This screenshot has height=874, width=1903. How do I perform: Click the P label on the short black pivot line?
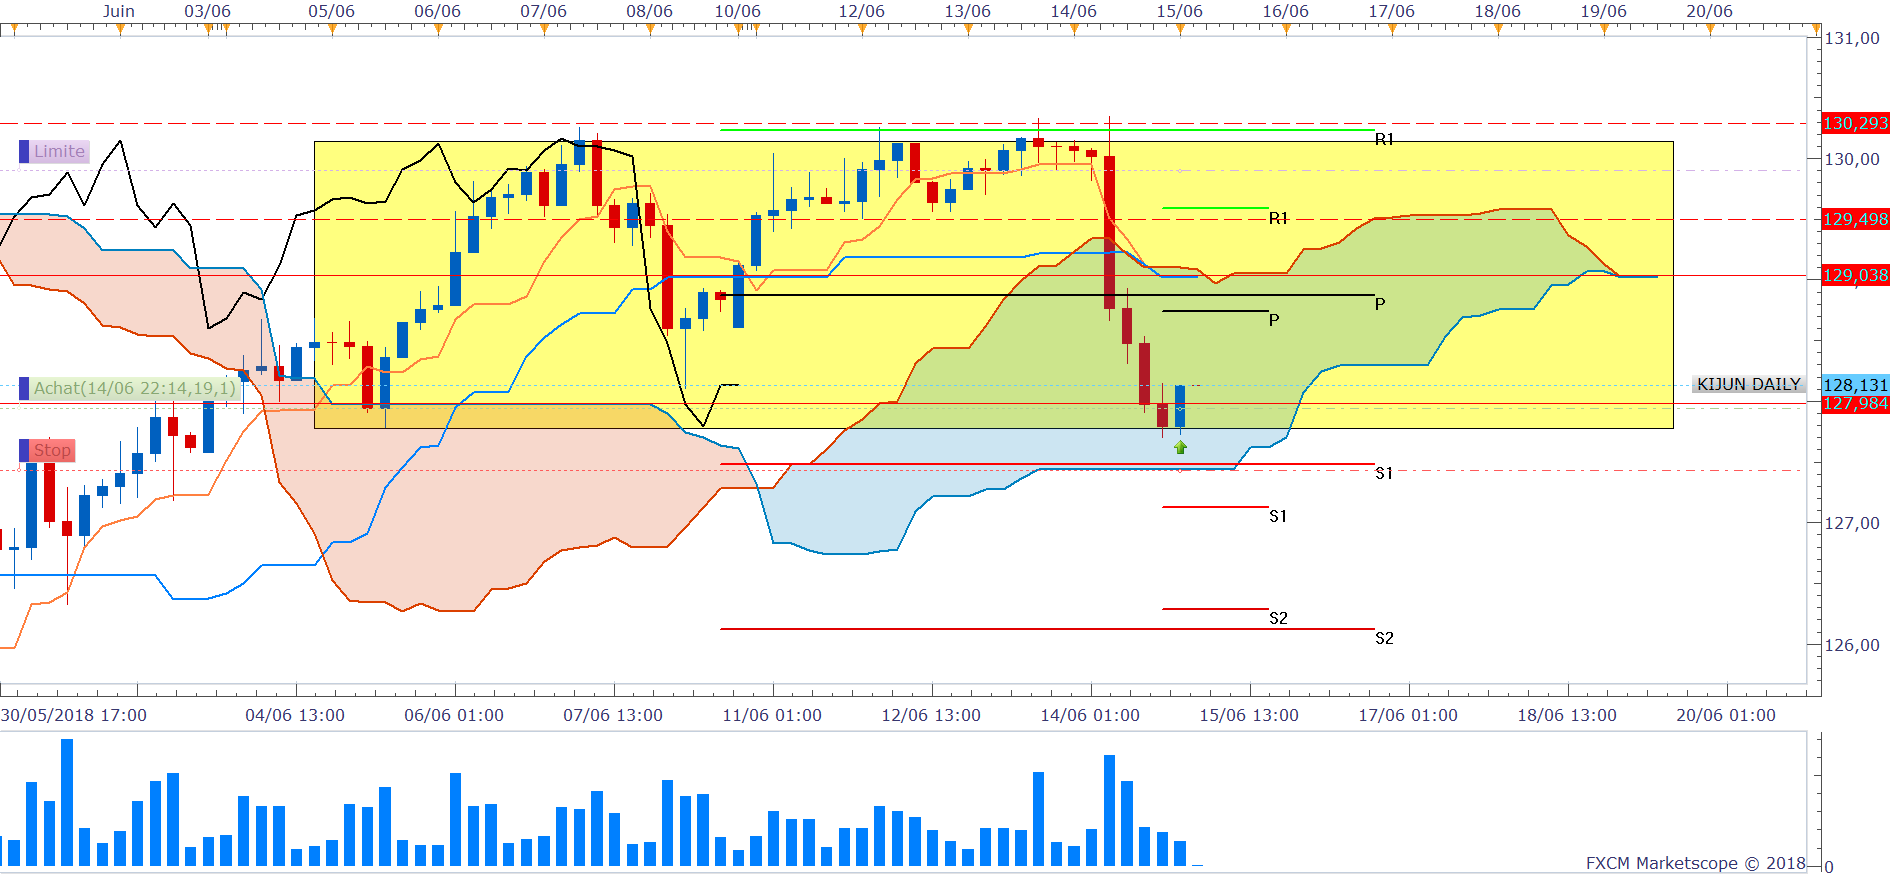click(1274, 320)
